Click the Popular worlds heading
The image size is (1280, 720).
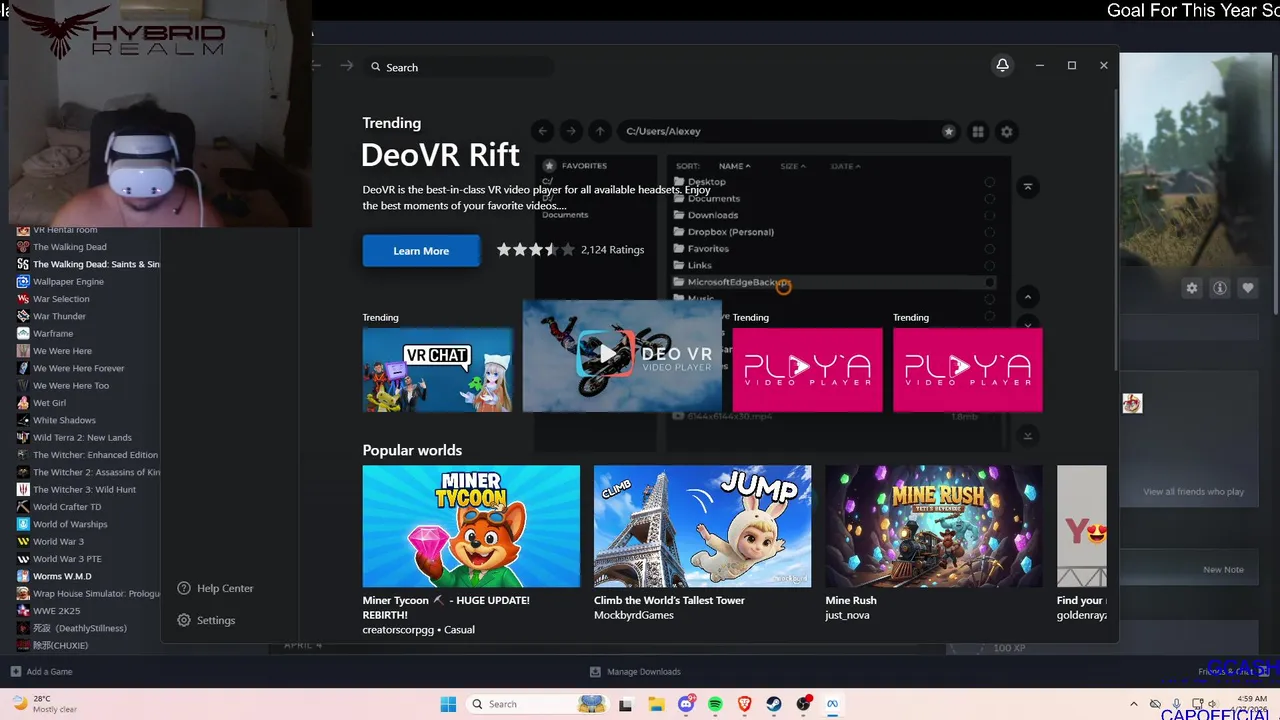pos(412,450)
